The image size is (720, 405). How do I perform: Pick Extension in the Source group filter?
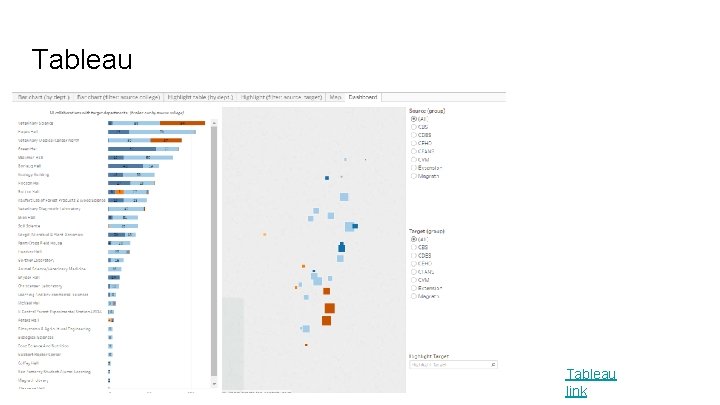point(412,167)
